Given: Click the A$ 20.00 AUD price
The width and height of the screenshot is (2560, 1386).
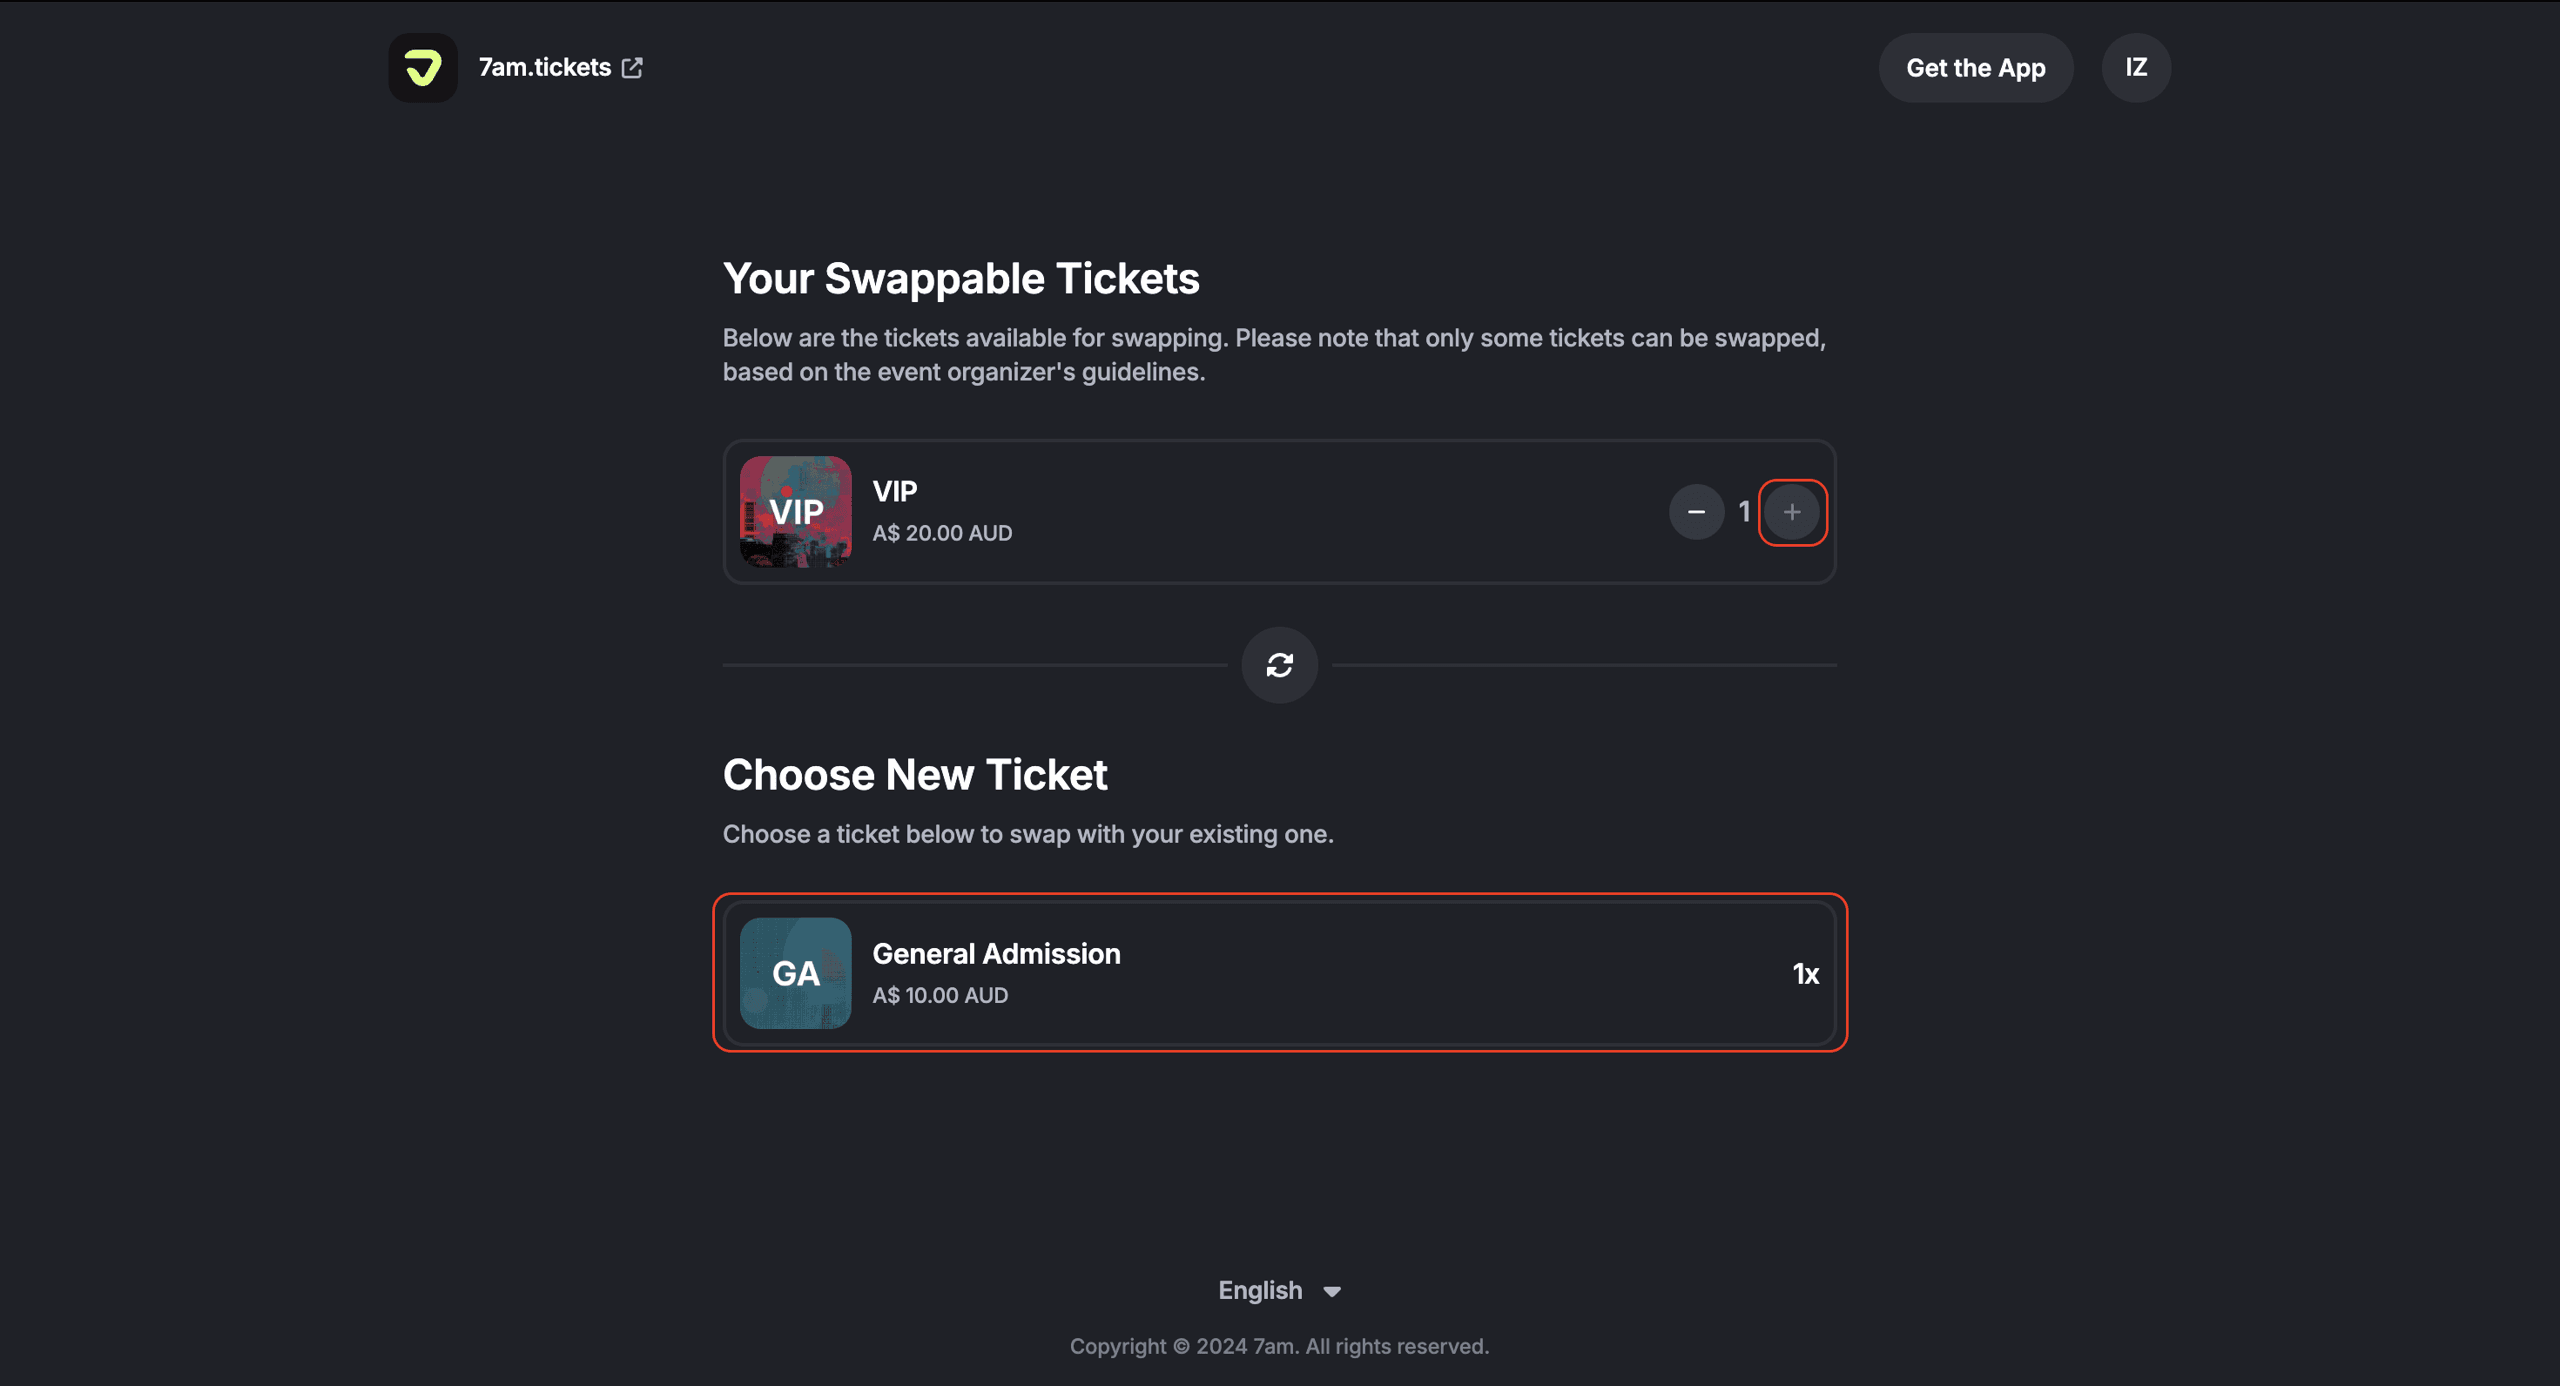Looking at the screenshot, I should [942, 533].
